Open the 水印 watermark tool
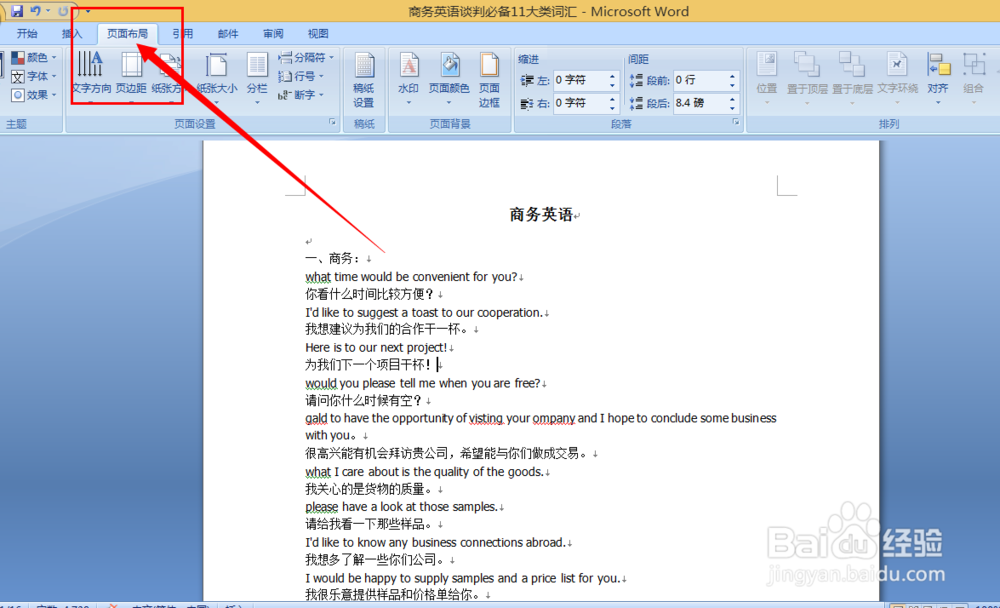 pyautogui.click(x=408, y=77)
